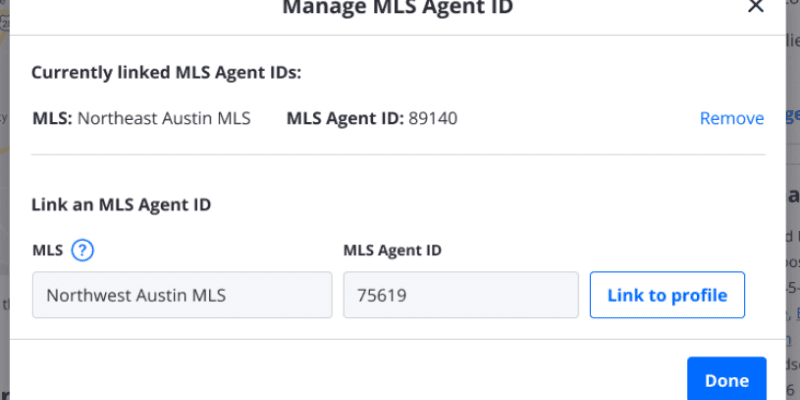
Task: Close the Manage MLS Agent ID dialog
Action: pos(756,6)
